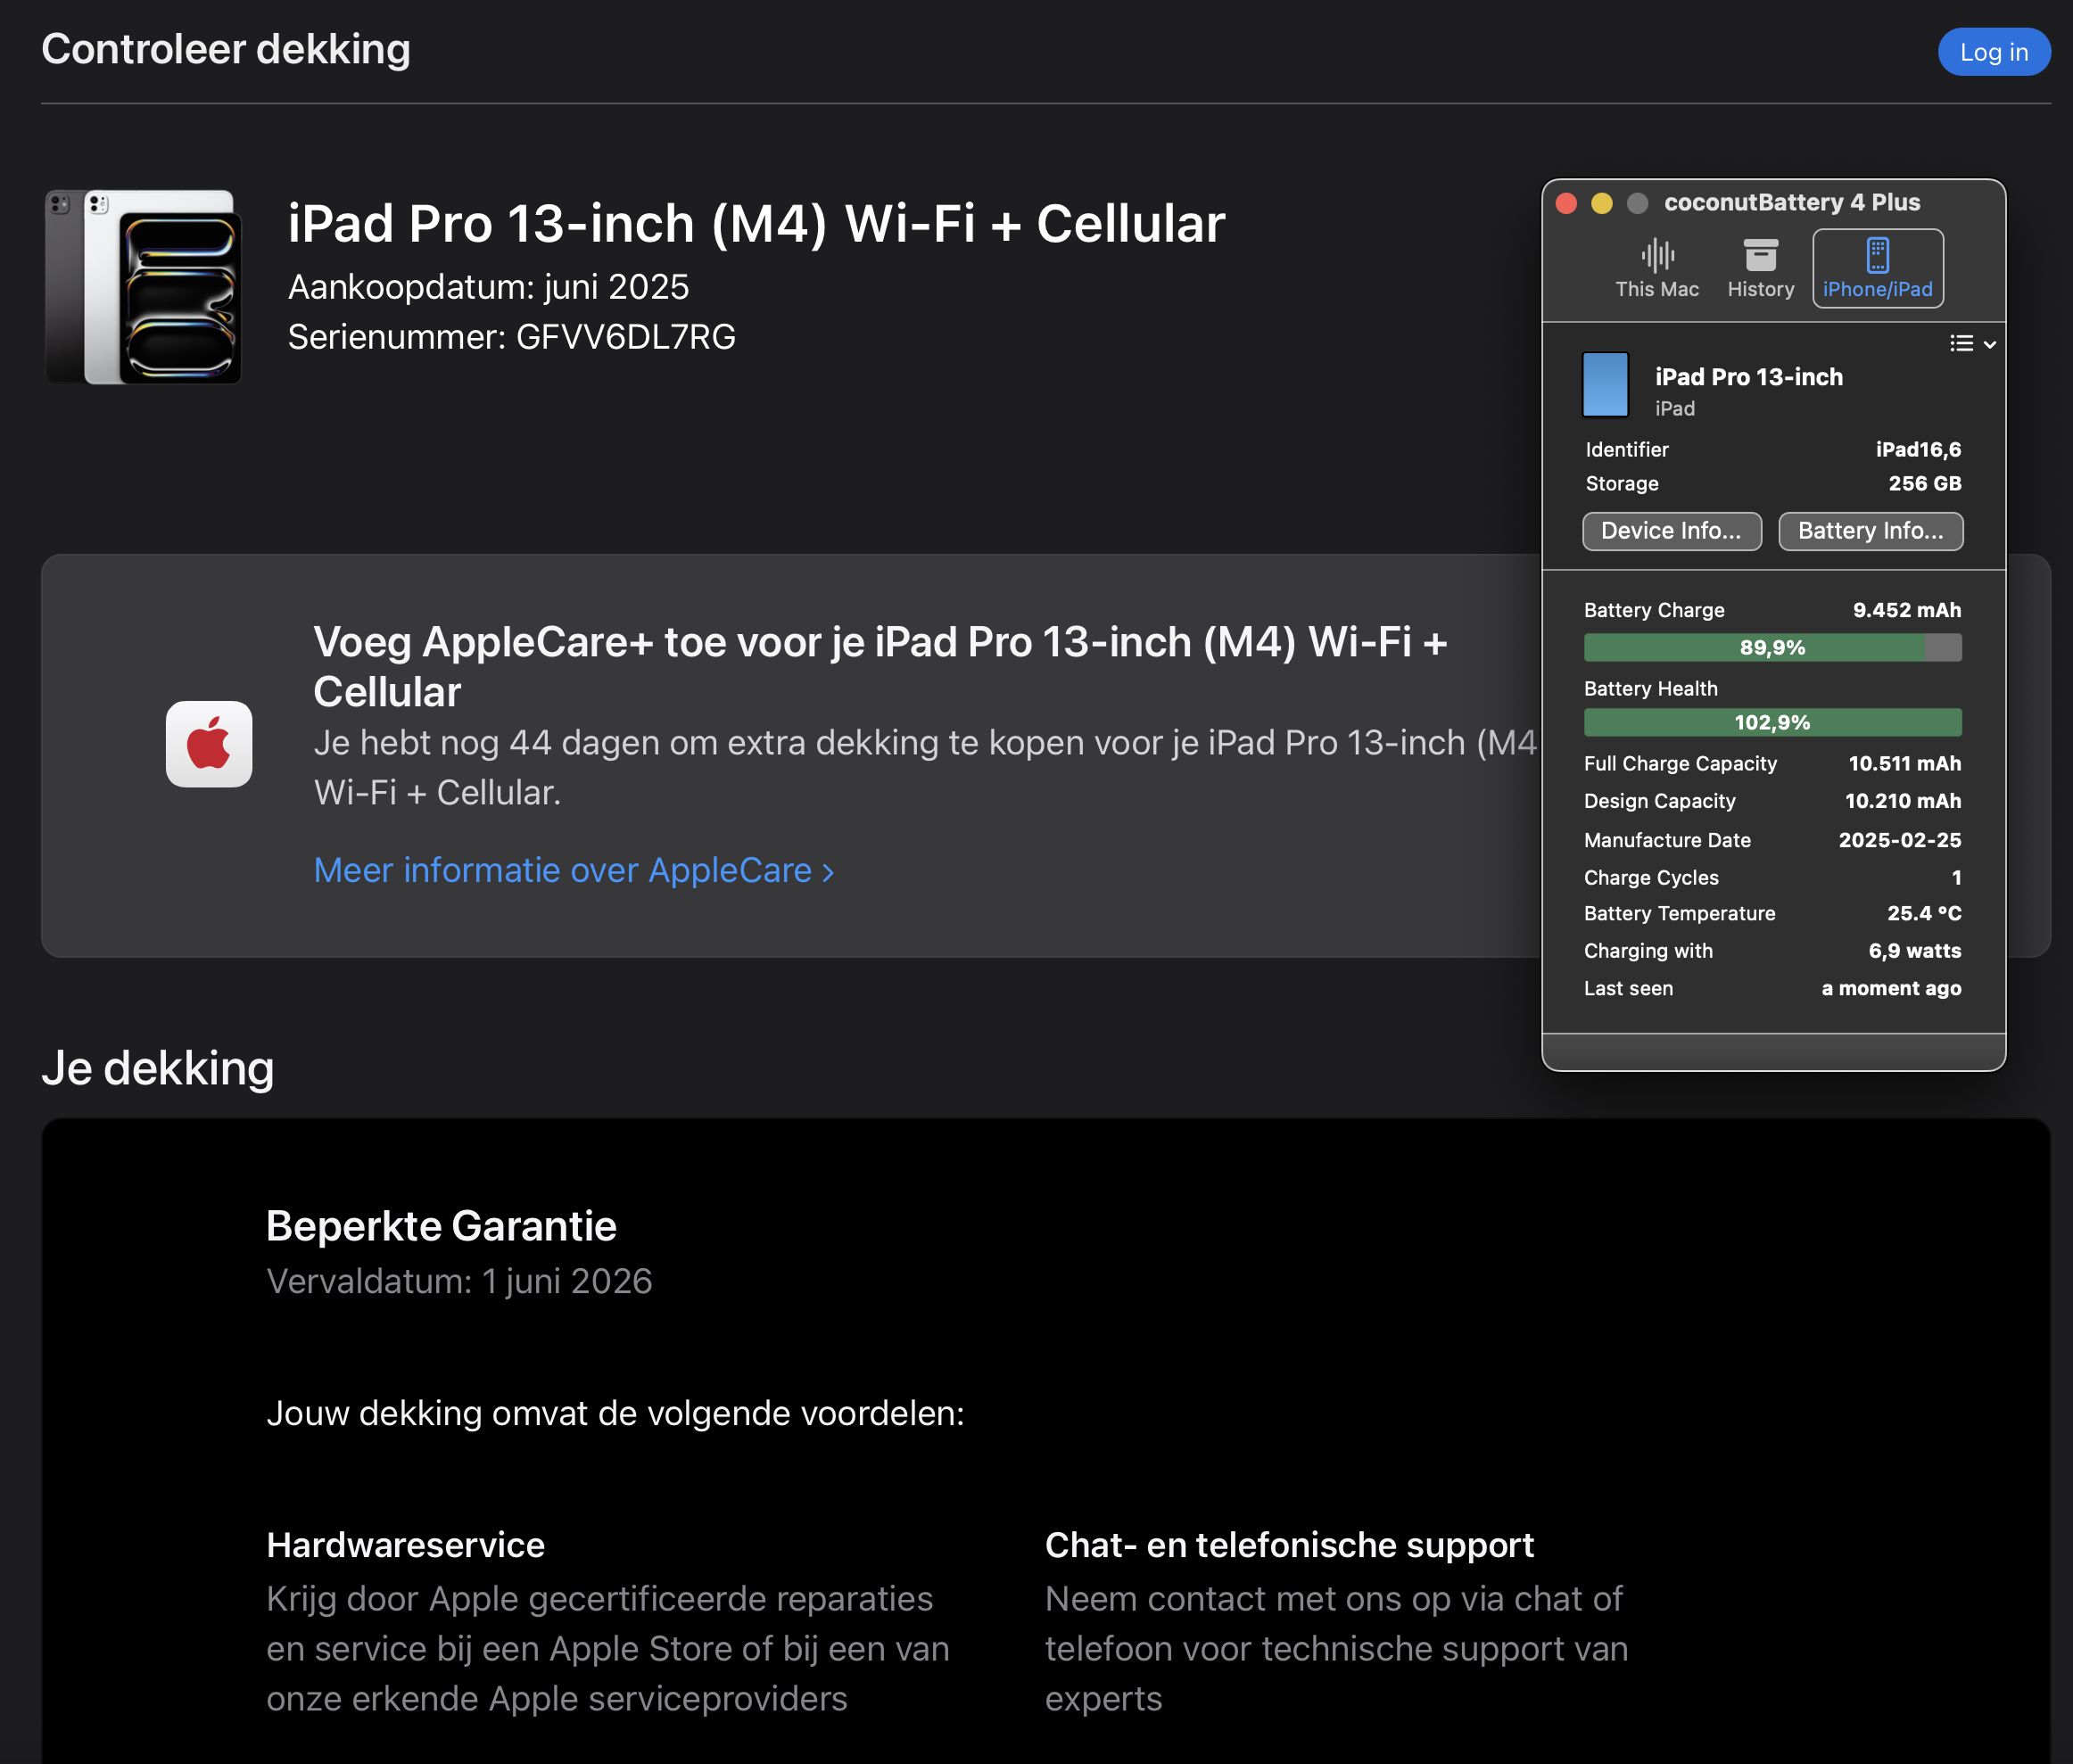The width and height of the screenshot is (2073, 1764).
Task: Click the Hardwareservice heading
Action: pos(405,1545)
